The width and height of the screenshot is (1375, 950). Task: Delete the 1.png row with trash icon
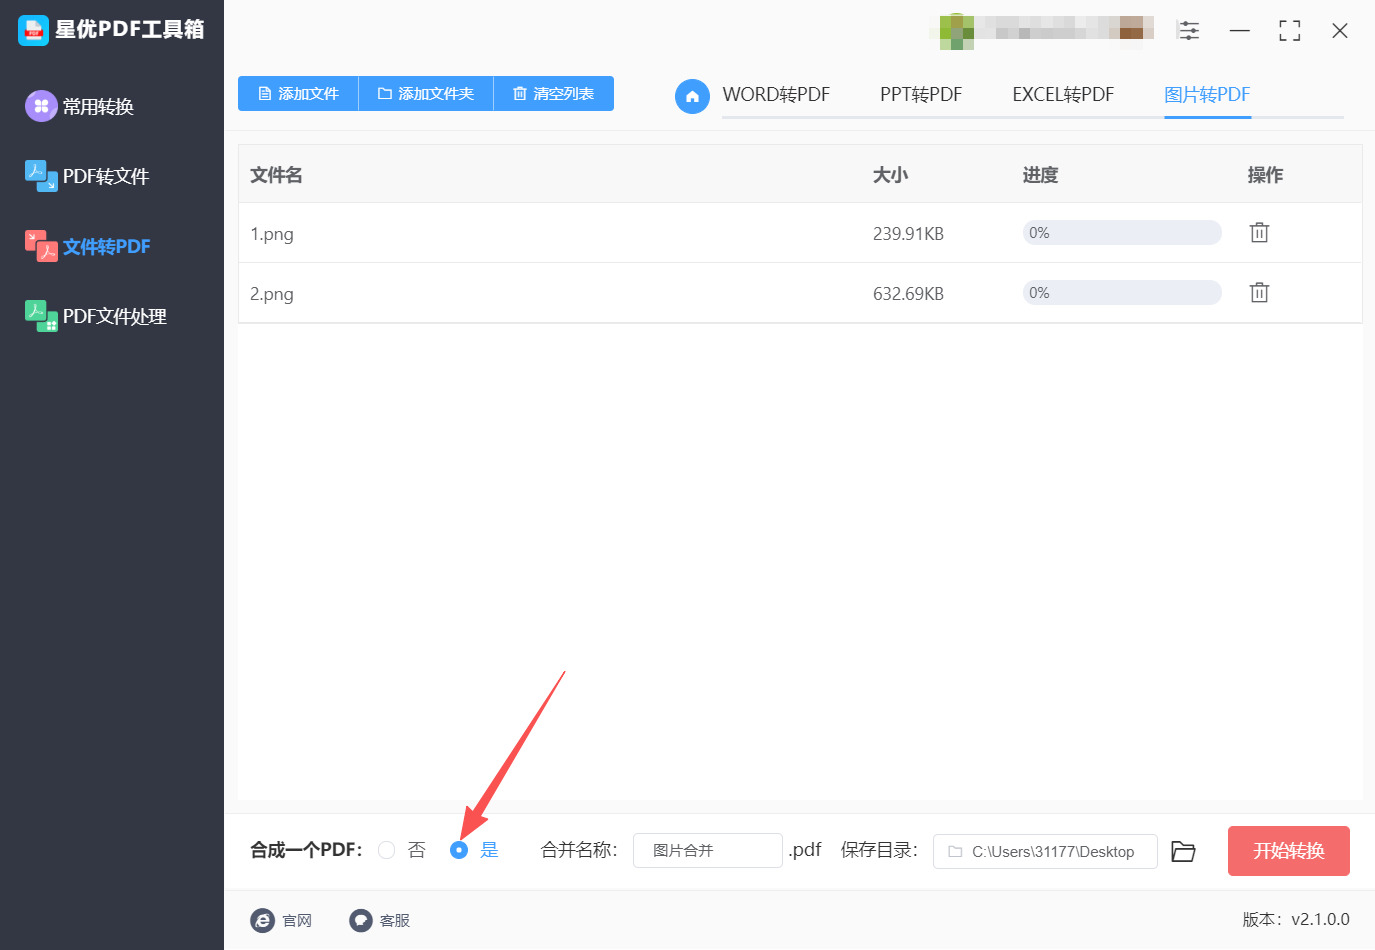click(1259, 233)
